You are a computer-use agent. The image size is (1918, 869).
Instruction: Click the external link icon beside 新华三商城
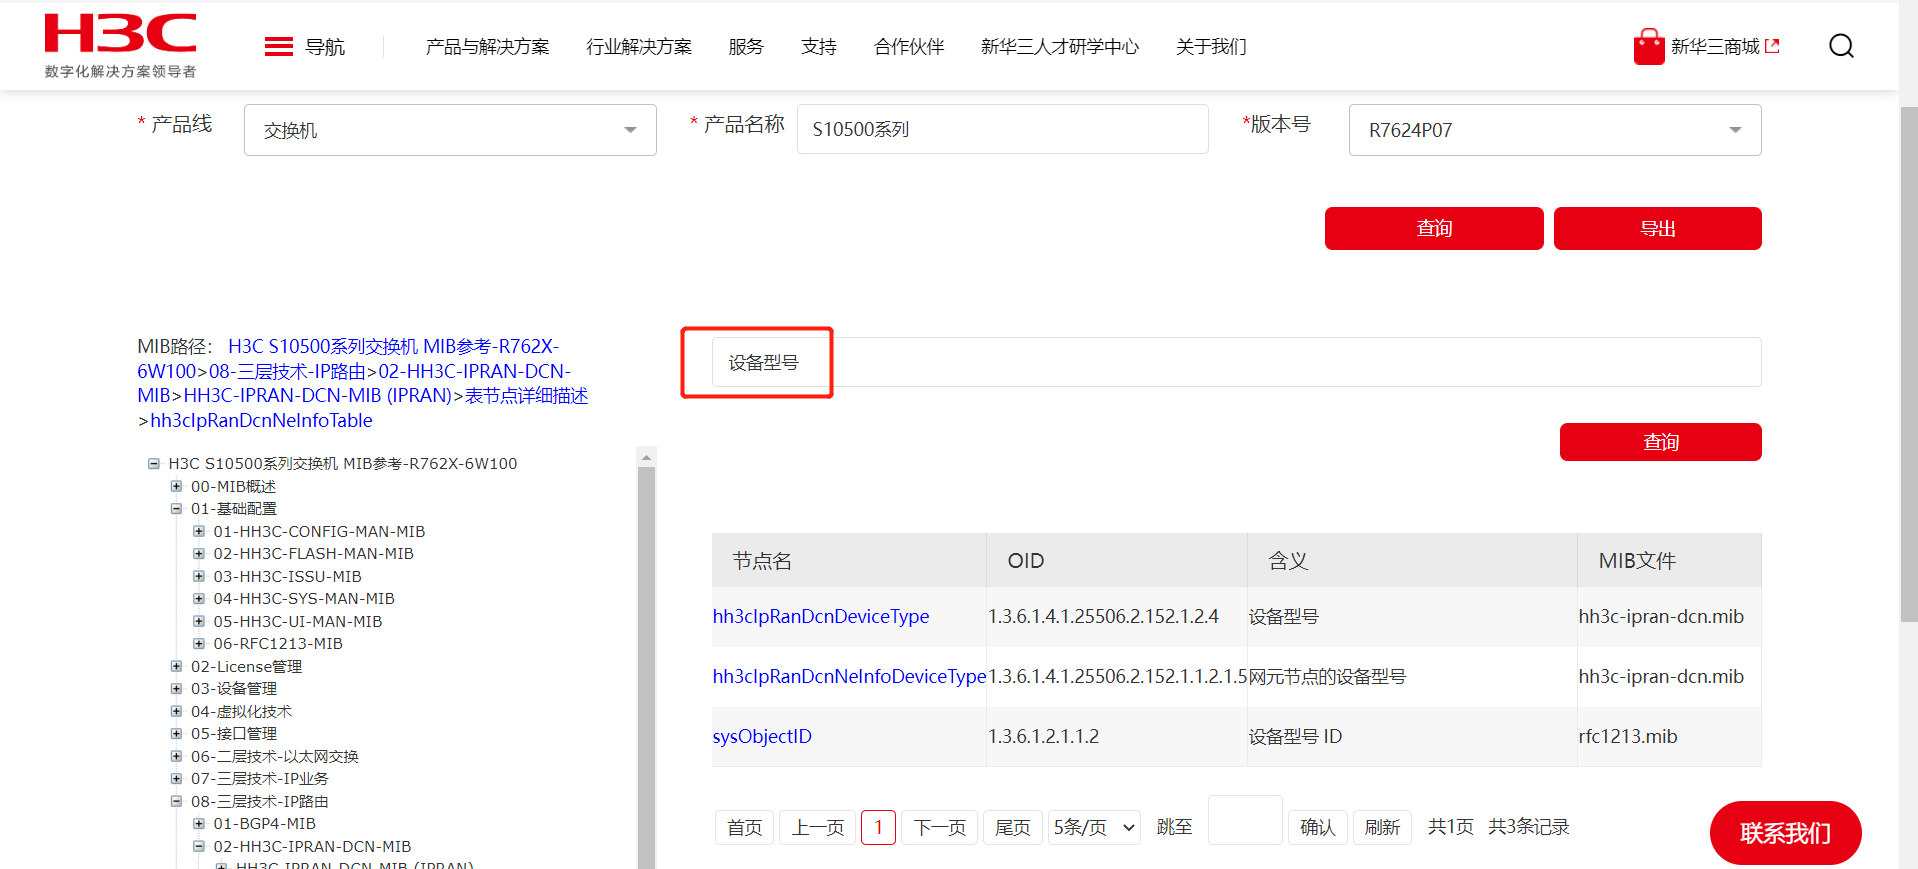[1773, 46]
